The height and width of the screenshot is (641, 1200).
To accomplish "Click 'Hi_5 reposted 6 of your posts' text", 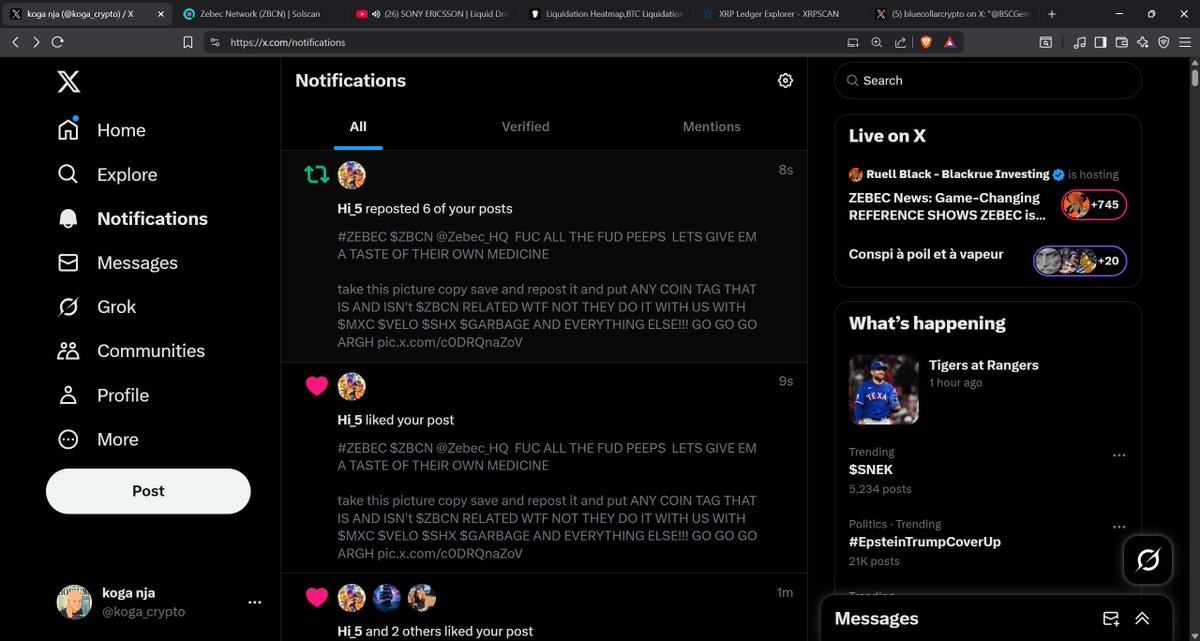I will 425,209.
